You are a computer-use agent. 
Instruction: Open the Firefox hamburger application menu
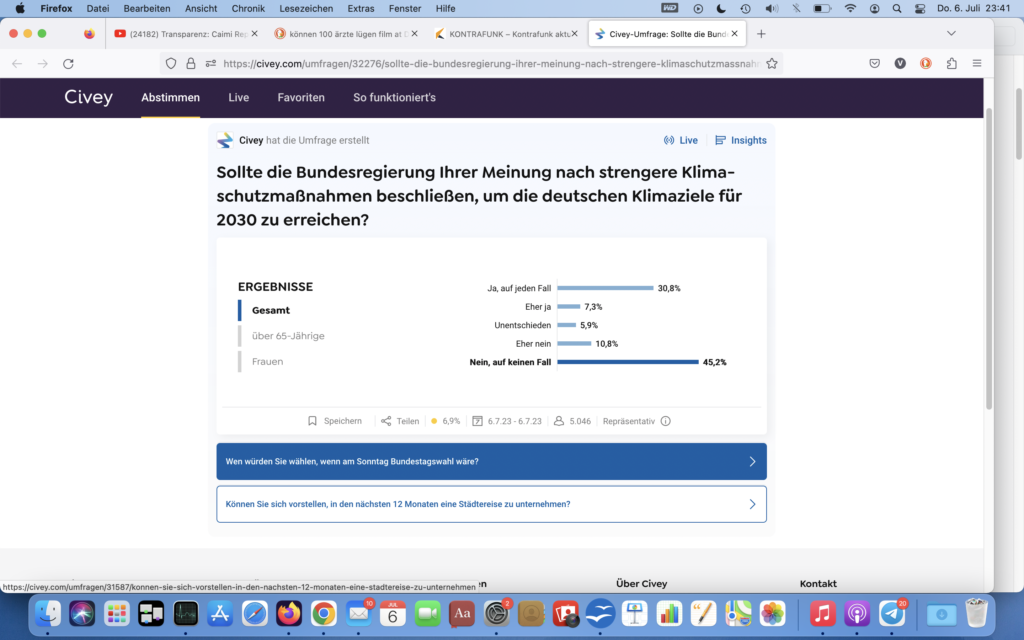pyautogui.click(x=977, y=63)
